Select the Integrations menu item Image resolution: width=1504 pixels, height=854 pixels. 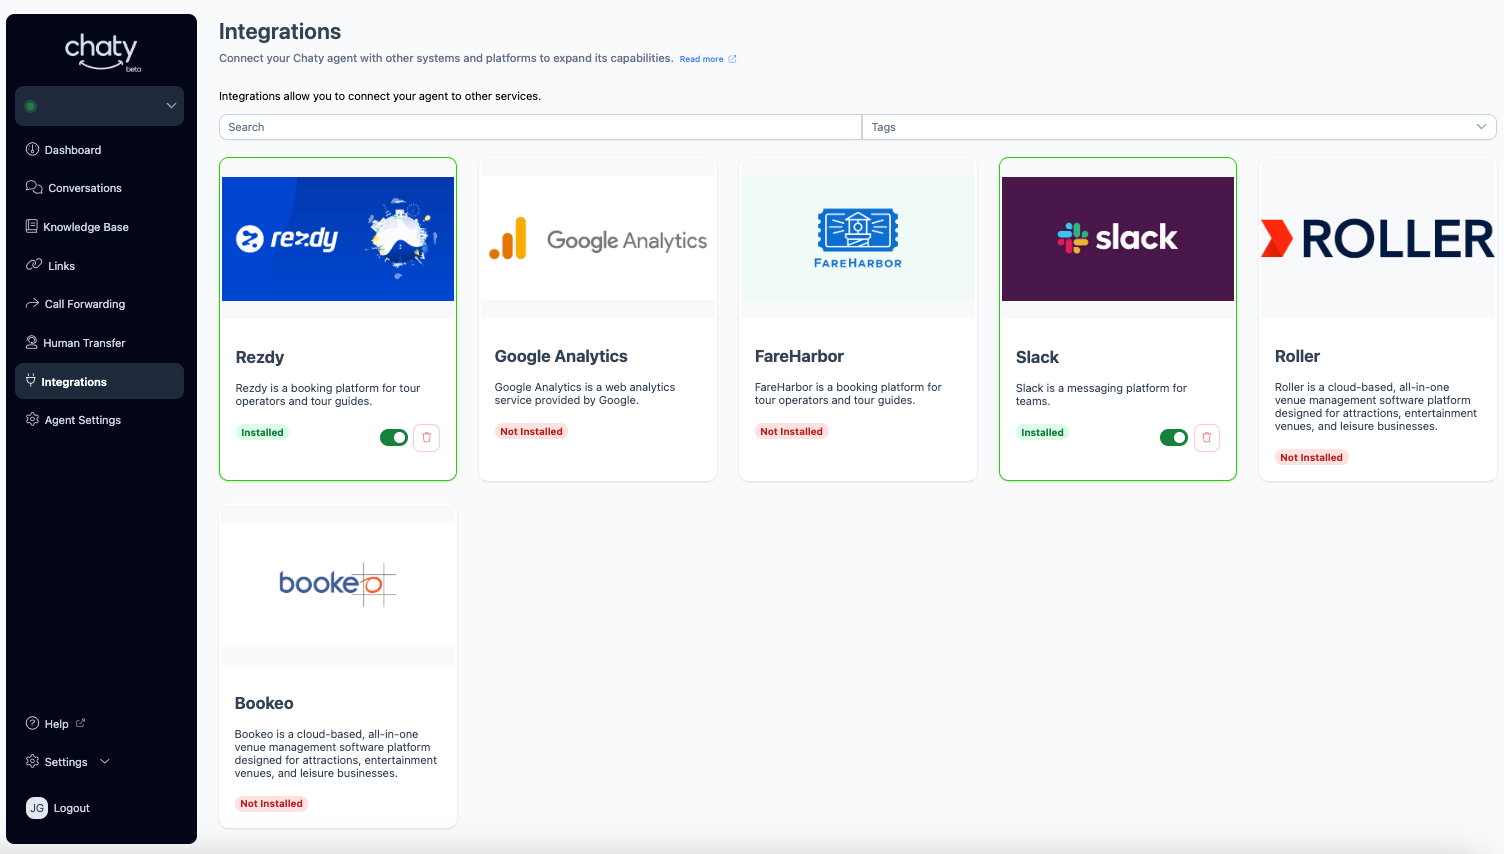coord(100,381)
